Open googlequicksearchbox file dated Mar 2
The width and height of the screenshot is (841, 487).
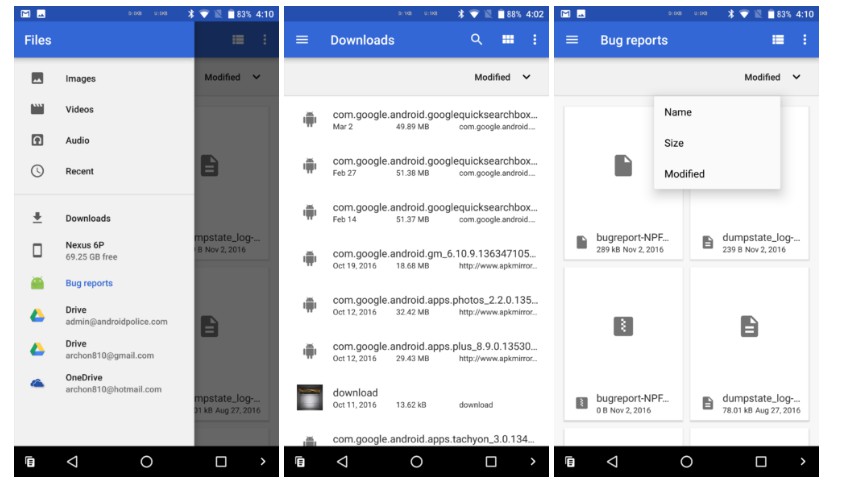416,120
